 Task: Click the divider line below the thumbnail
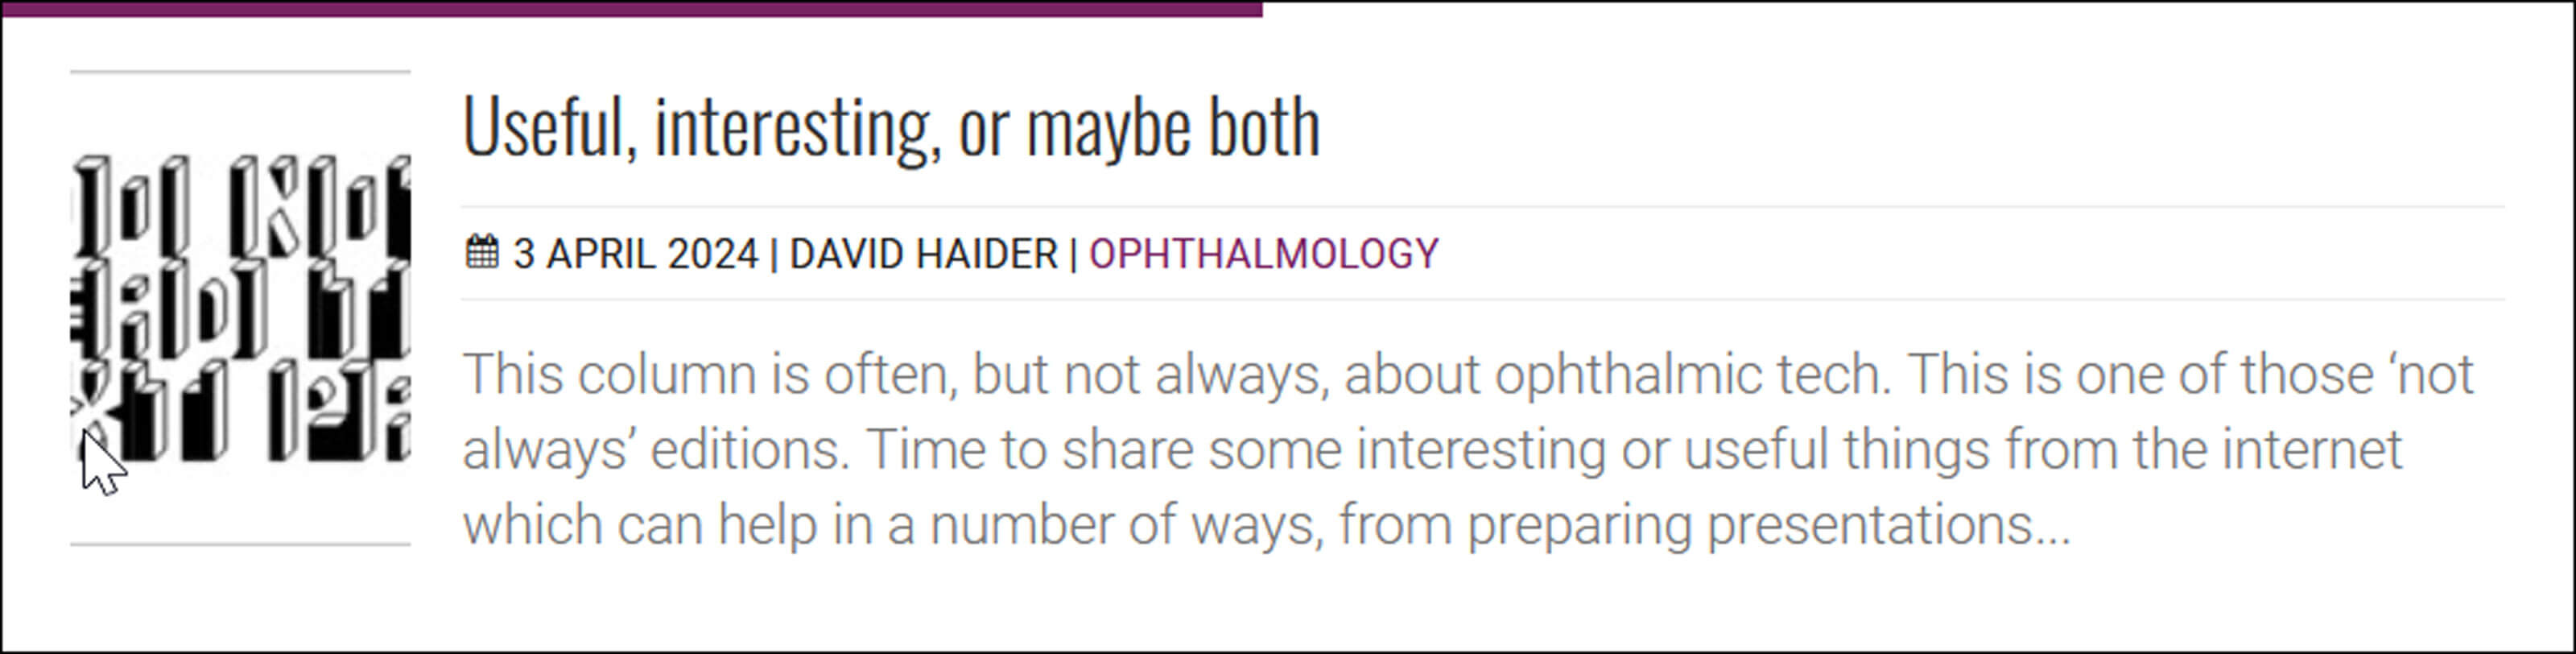(240, 545)
